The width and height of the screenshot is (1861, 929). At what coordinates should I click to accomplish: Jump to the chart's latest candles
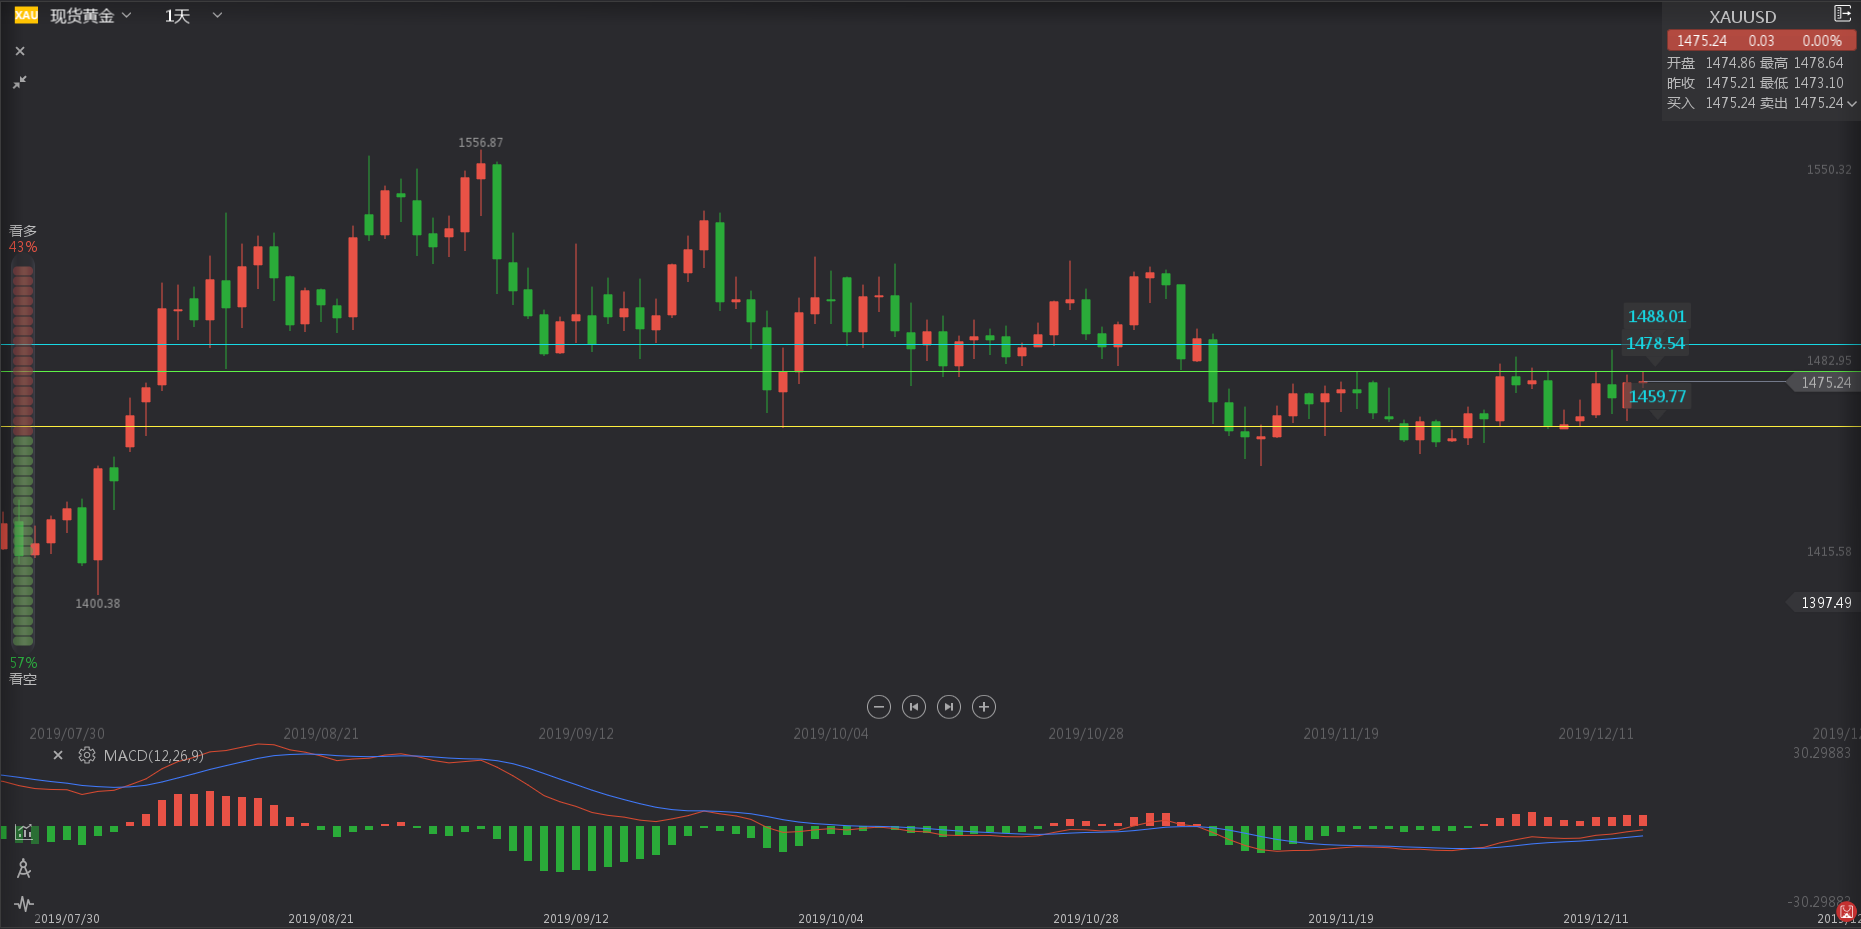(949, 707)
